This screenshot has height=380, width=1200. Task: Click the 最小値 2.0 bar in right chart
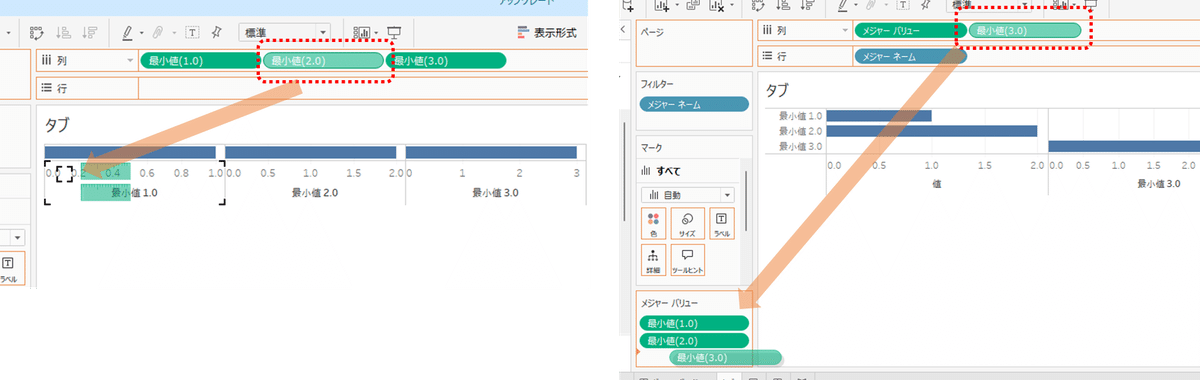tap(932, 131)
